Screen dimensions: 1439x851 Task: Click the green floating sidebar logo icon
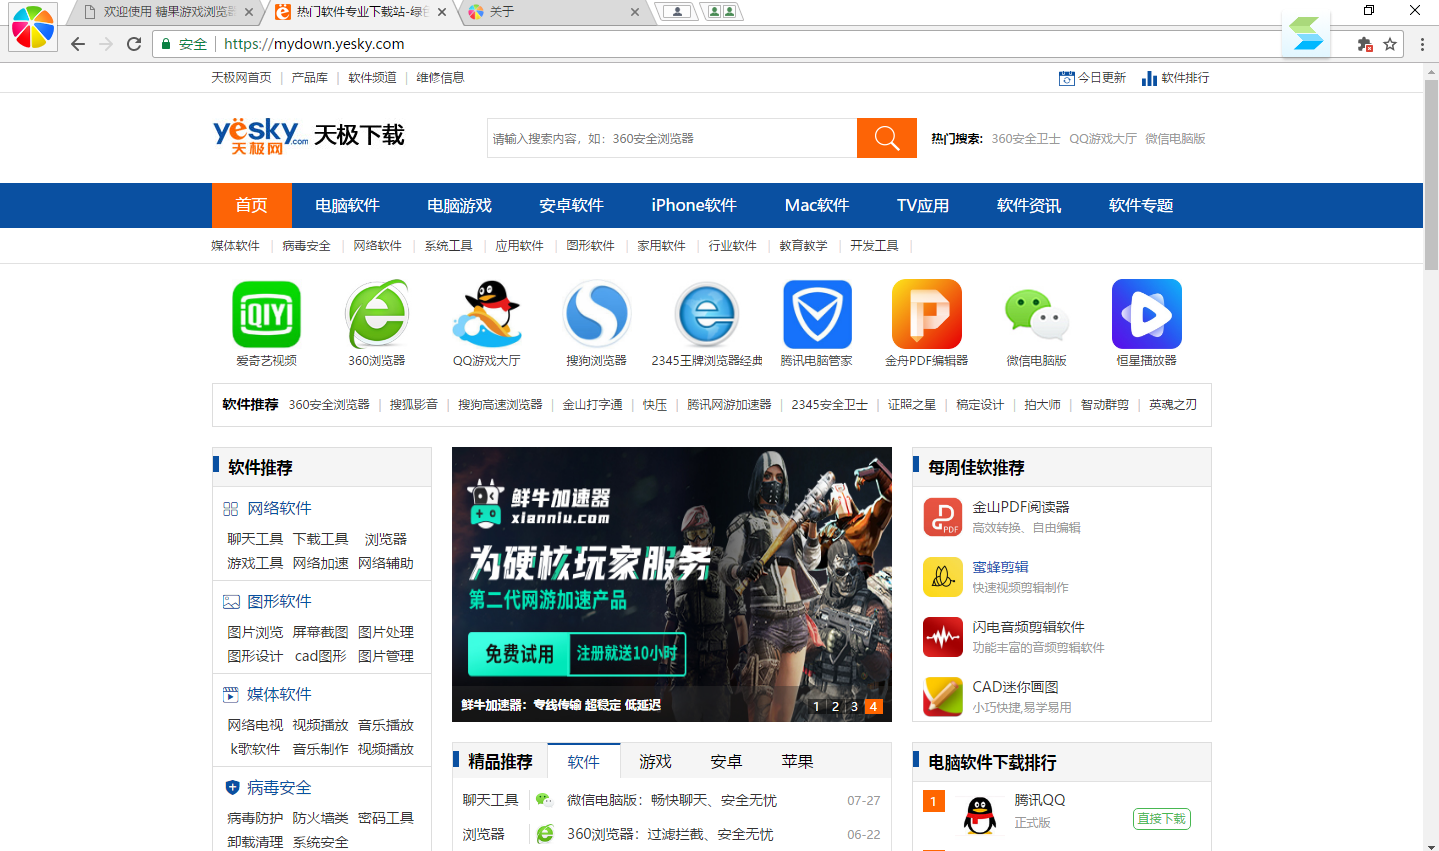(1306, 34)
